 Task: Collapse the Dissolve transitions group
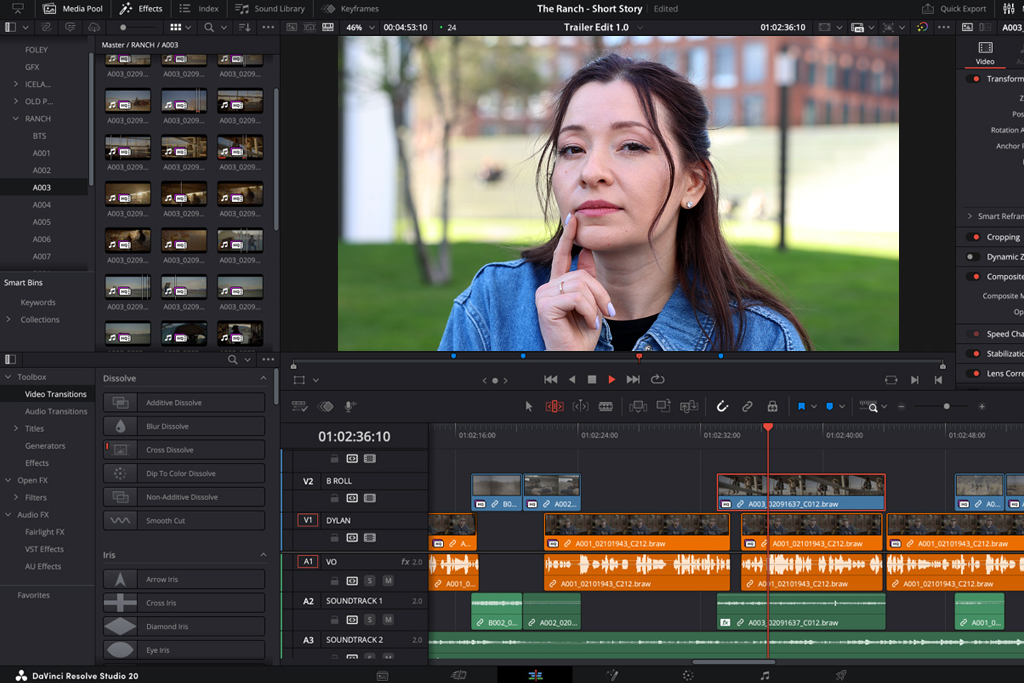263,378
